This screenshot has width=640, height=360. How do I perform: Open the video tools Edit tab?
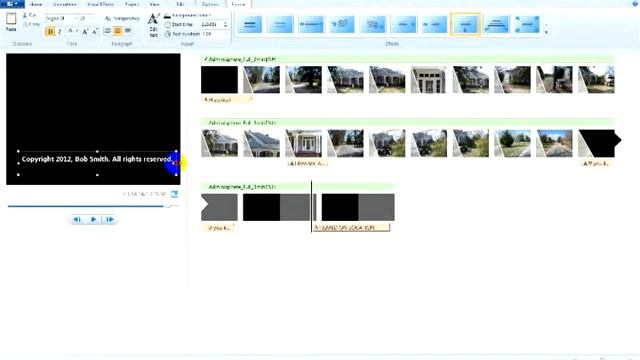[x=180, y=4]
